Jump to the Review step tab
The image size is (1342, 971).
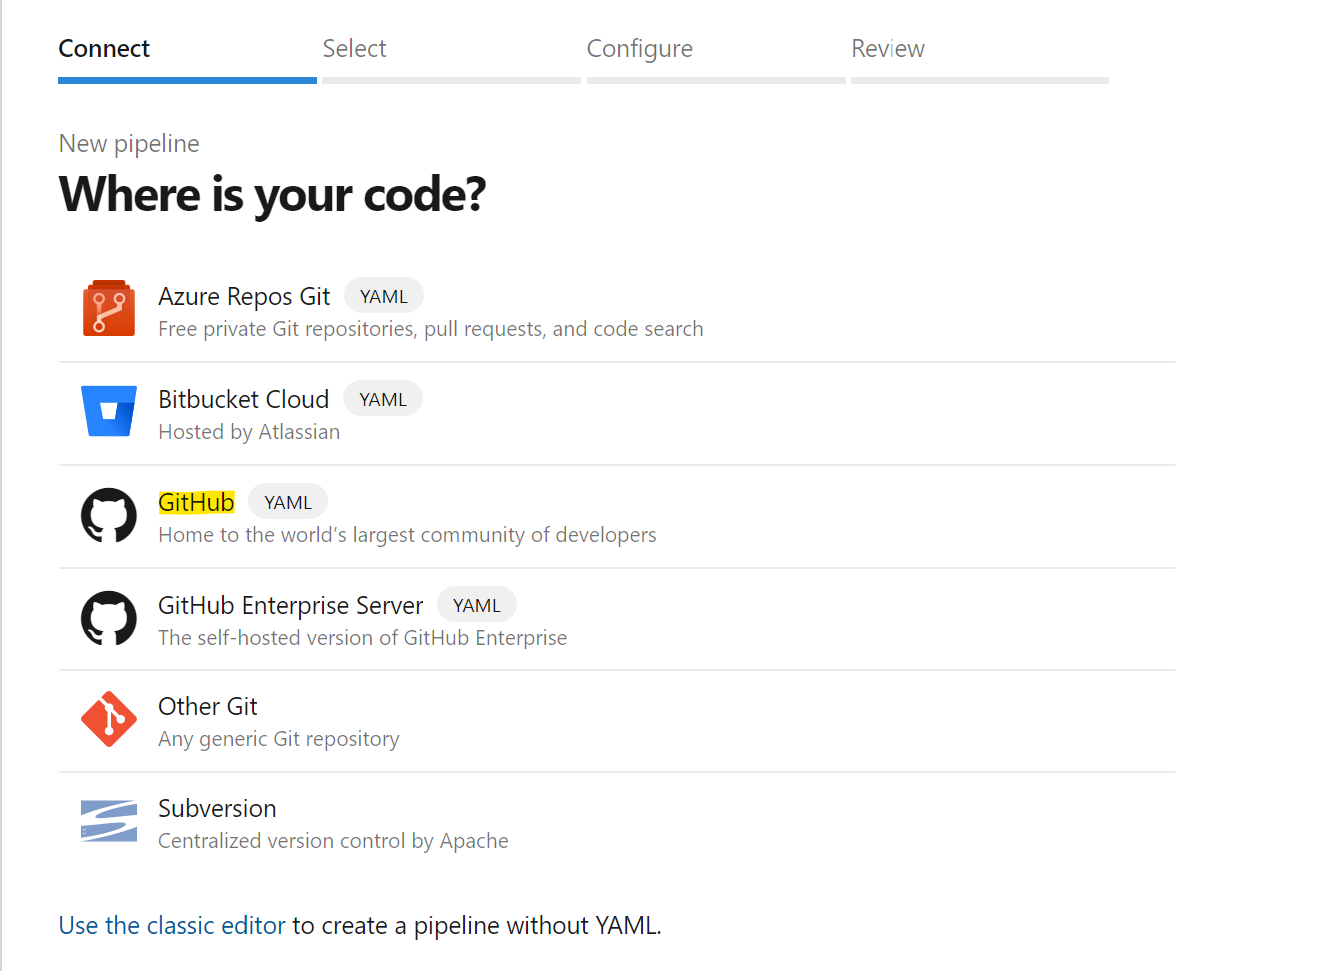887,49
